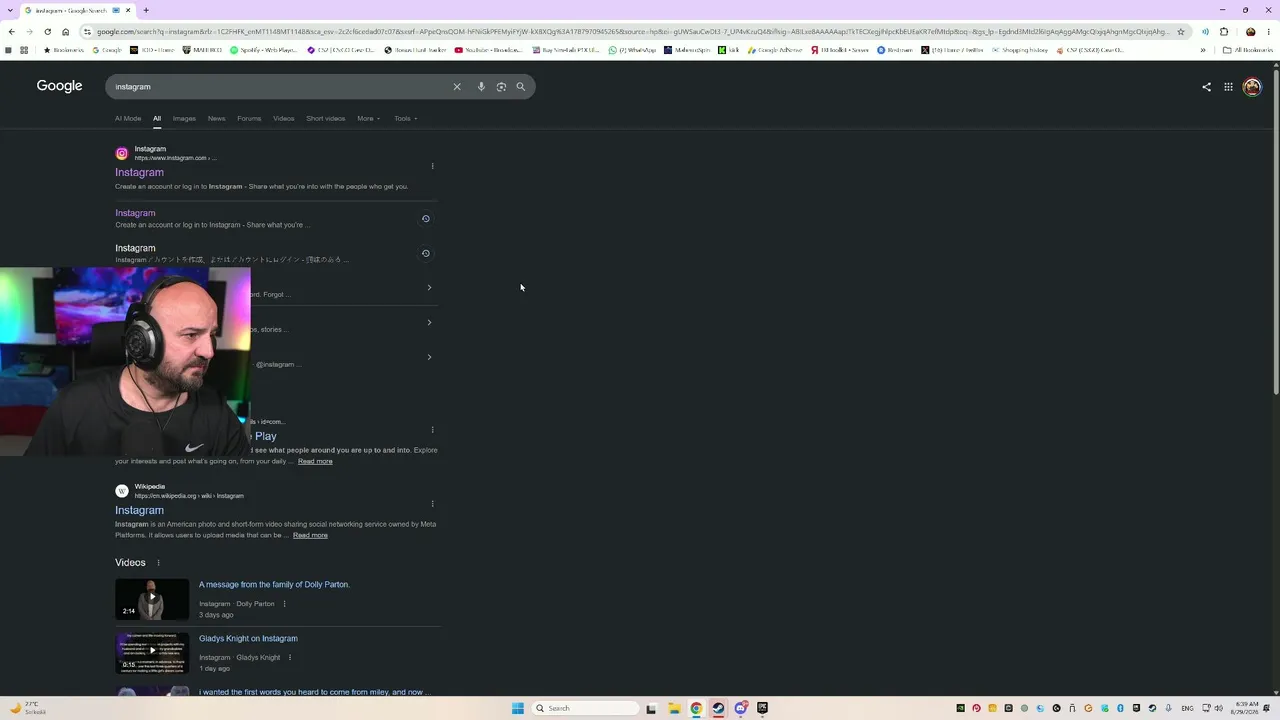1280x720 pixels.
Task: Click the Google search input field
Action: pos(280,87)
